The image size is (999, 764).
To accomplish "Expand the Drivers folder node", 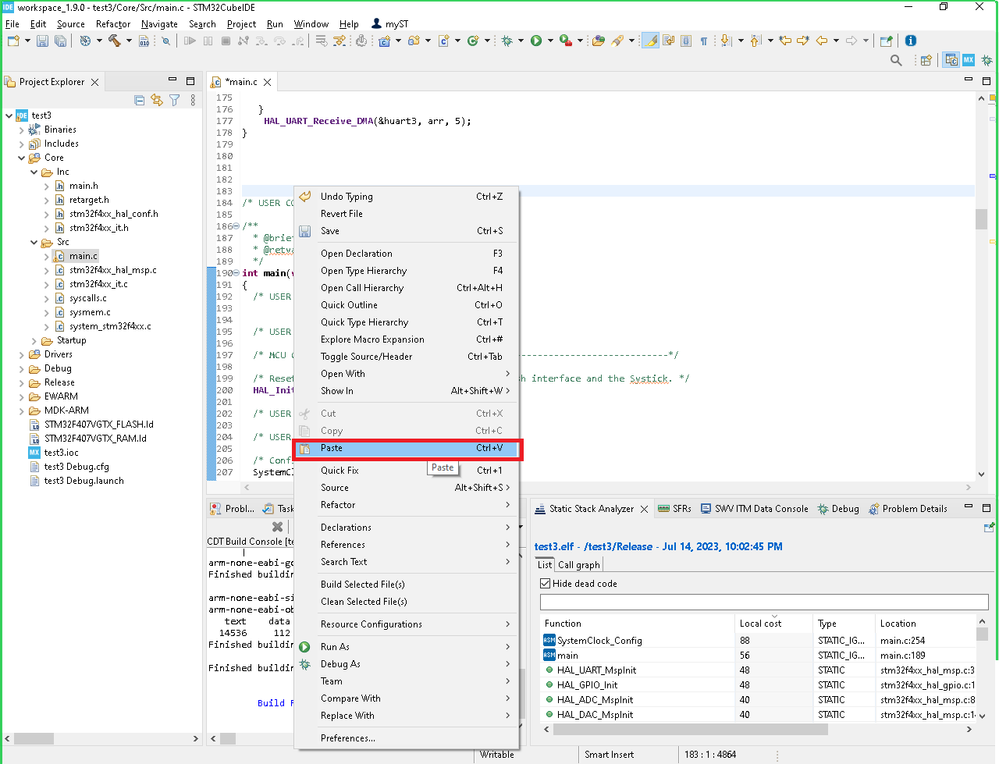I will coord(22,355).
